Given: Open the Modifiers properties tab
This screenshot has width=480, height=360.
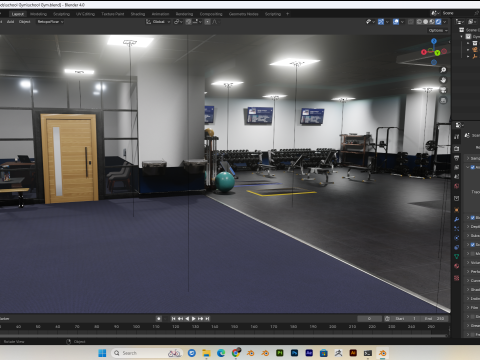Looking at the screenshot, I should click(457, 219).
